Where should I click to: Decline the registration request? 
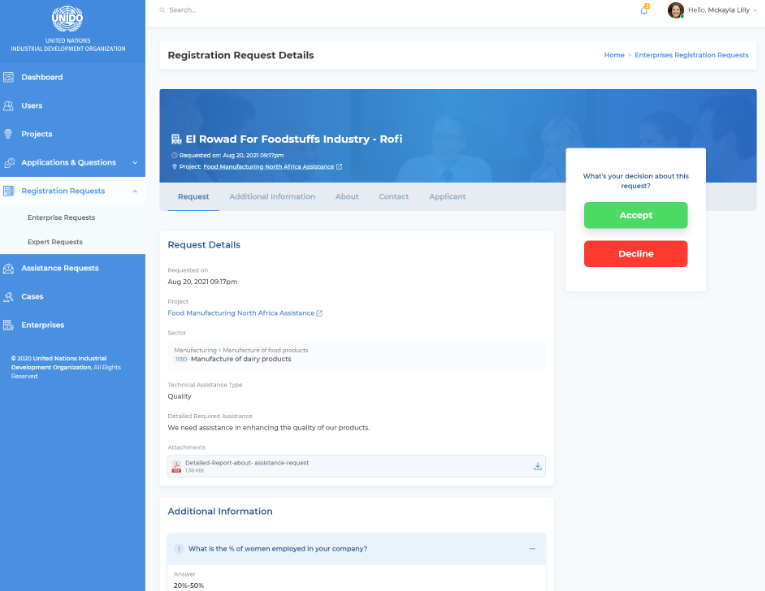[x=635, y=254]
